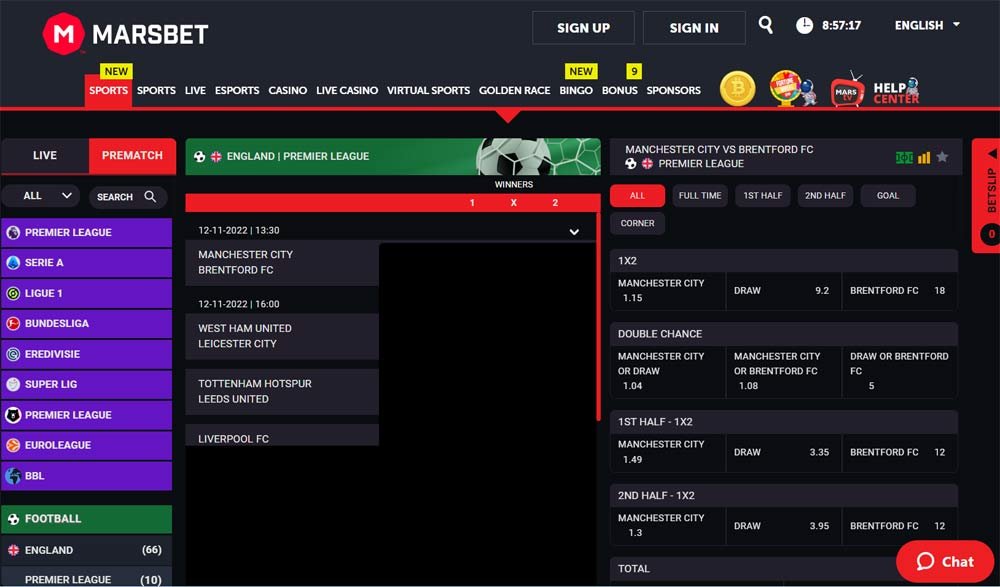Image resolution: width=1000 pixels, height=587 pixels.
Task: Open the ALL sports dropdown
Action: coord(41,196)
